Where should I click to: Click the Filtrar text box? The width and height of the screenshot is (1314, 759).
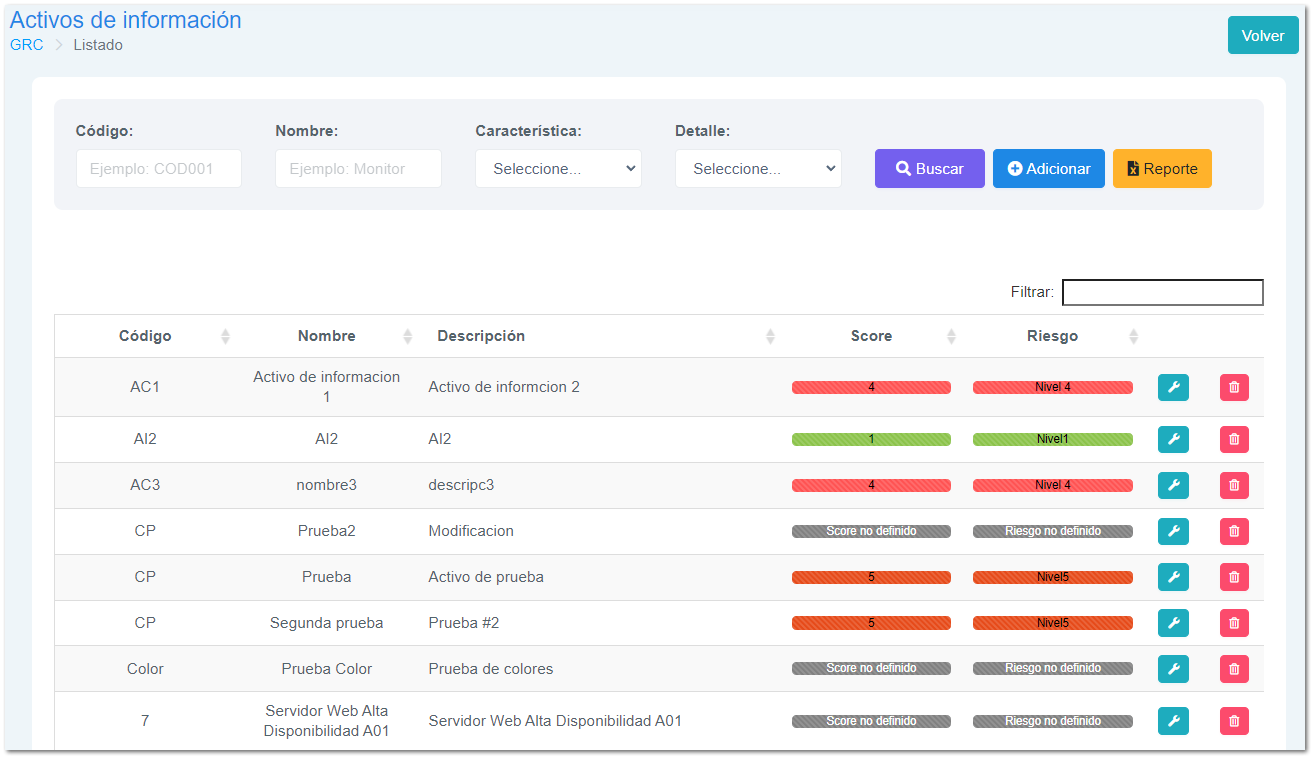tap(1163, 292)
